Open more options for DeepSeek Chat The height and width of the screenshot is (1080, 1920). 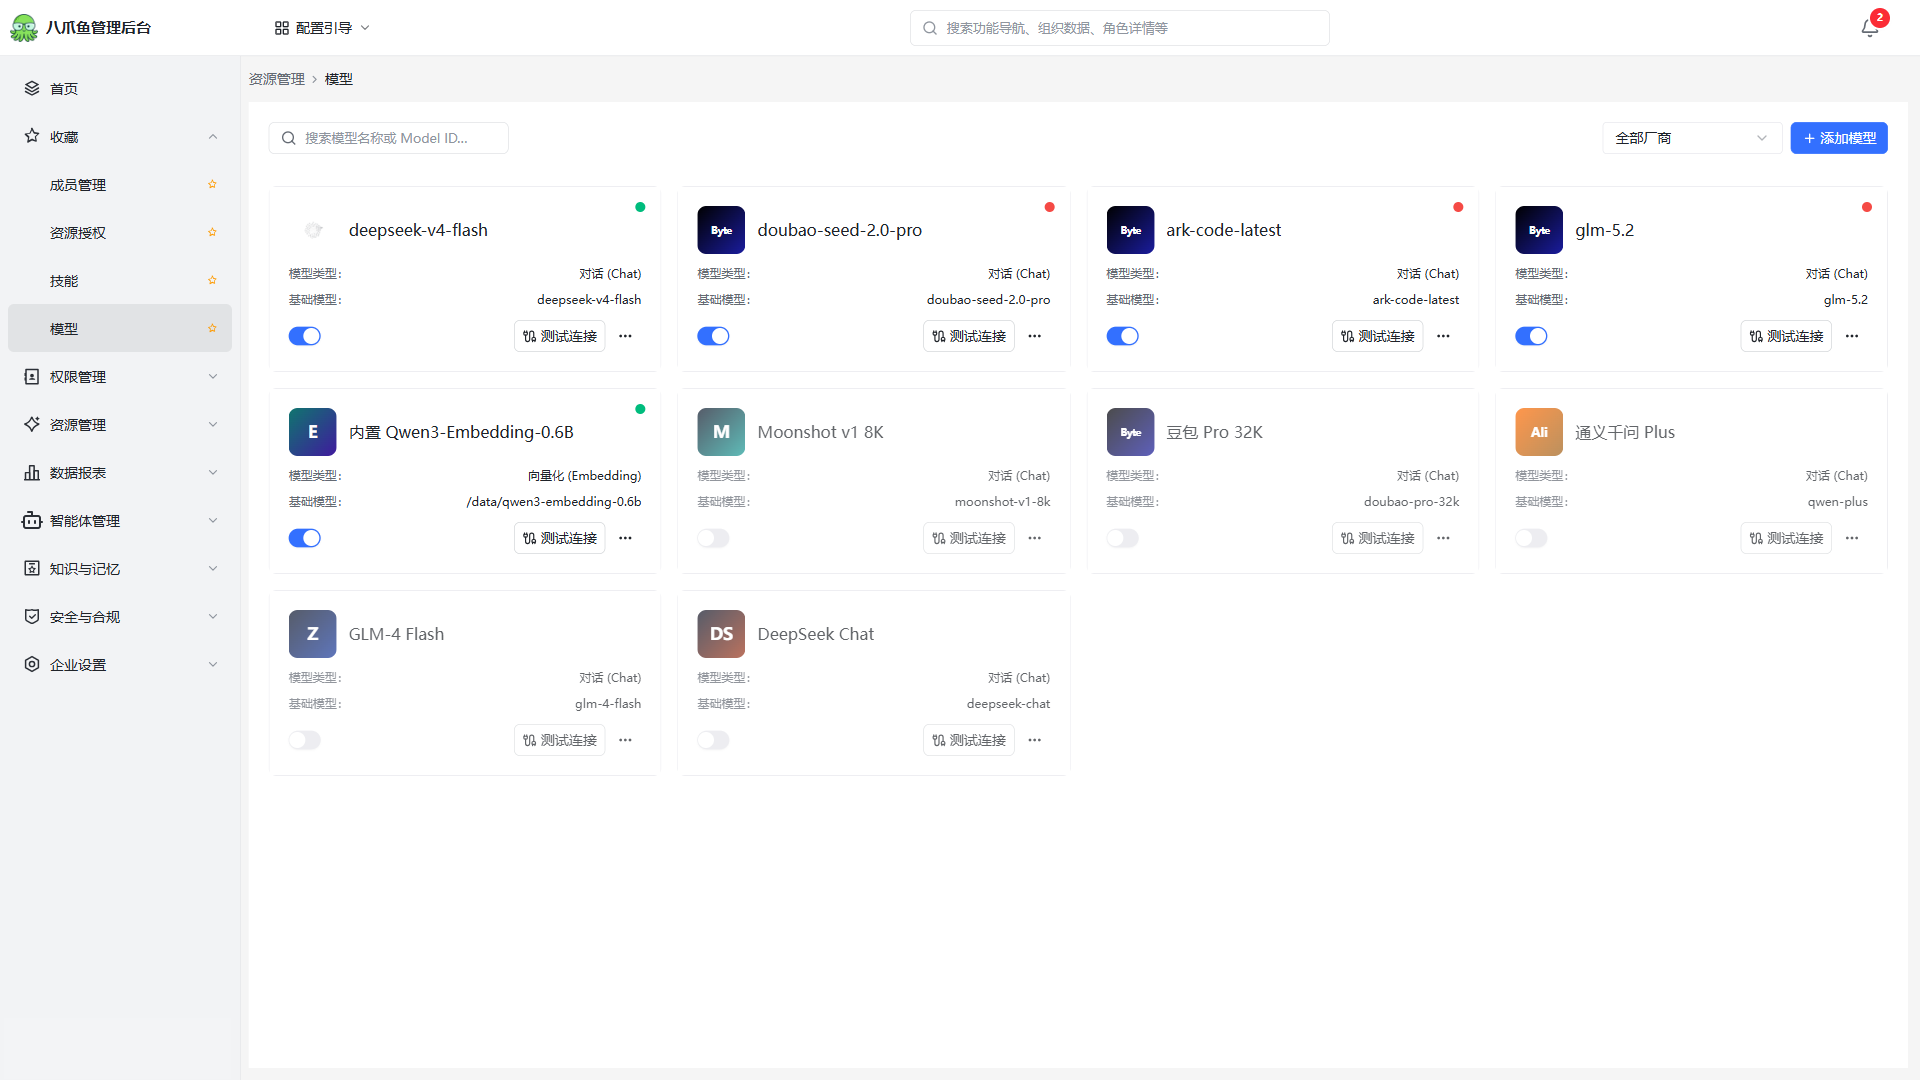pyautogui.click(x=1034, y=740)
